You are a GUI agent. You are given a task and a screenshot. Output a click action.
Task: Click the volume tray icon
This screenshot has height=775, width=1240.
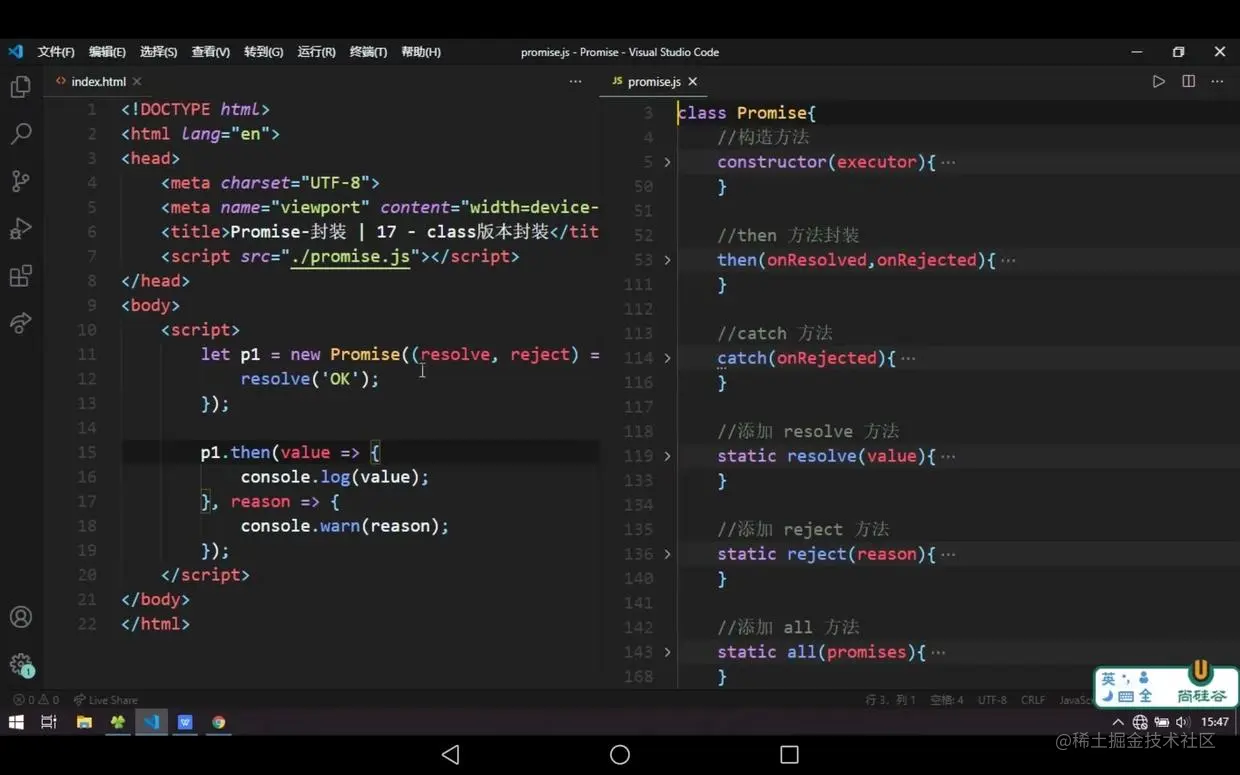coord(1183,722)
